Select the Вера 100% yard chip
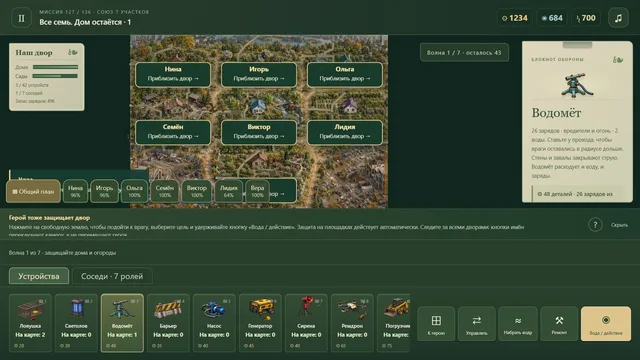This screenshot has height=360, width=640. 257,191
